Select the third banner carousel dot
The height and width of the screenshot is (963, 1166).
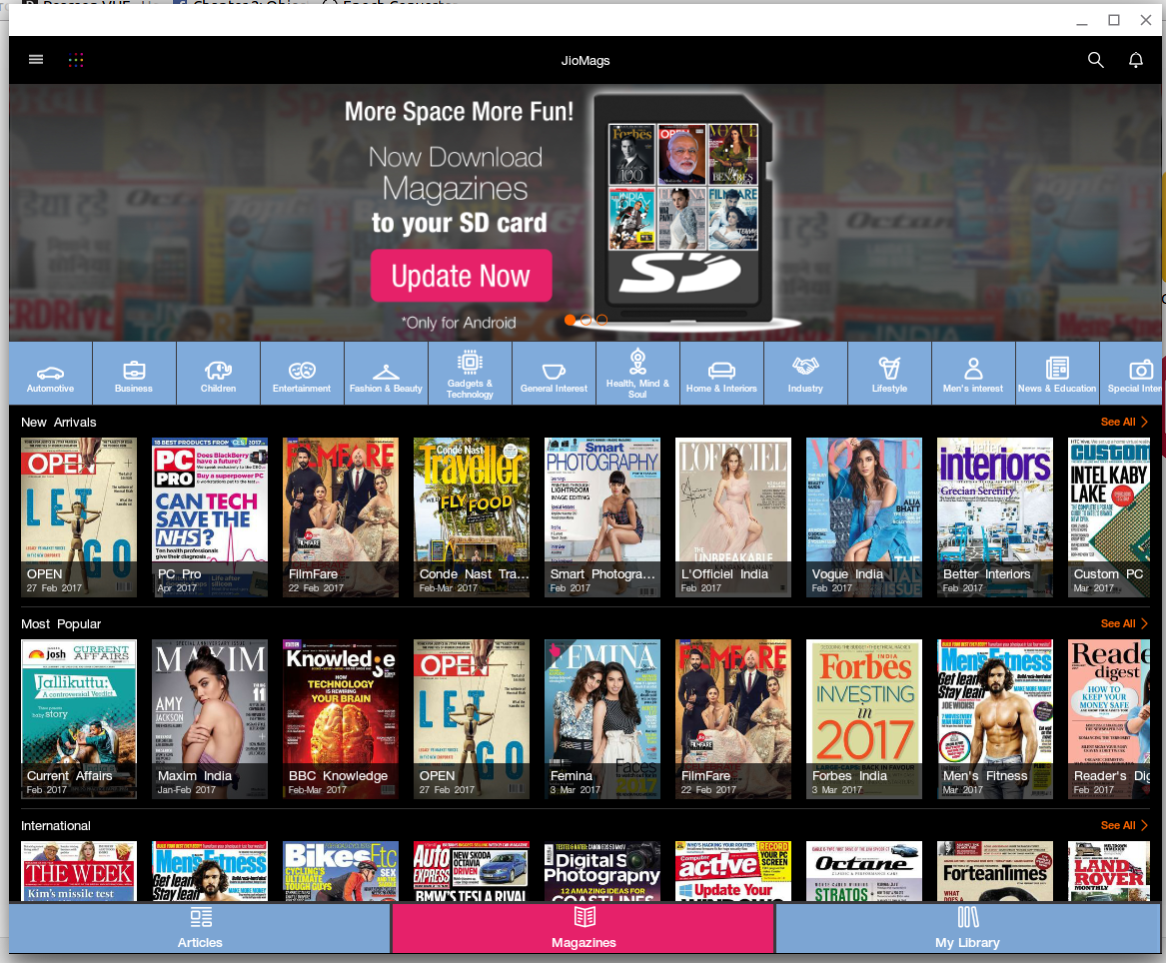pos(602,320)
